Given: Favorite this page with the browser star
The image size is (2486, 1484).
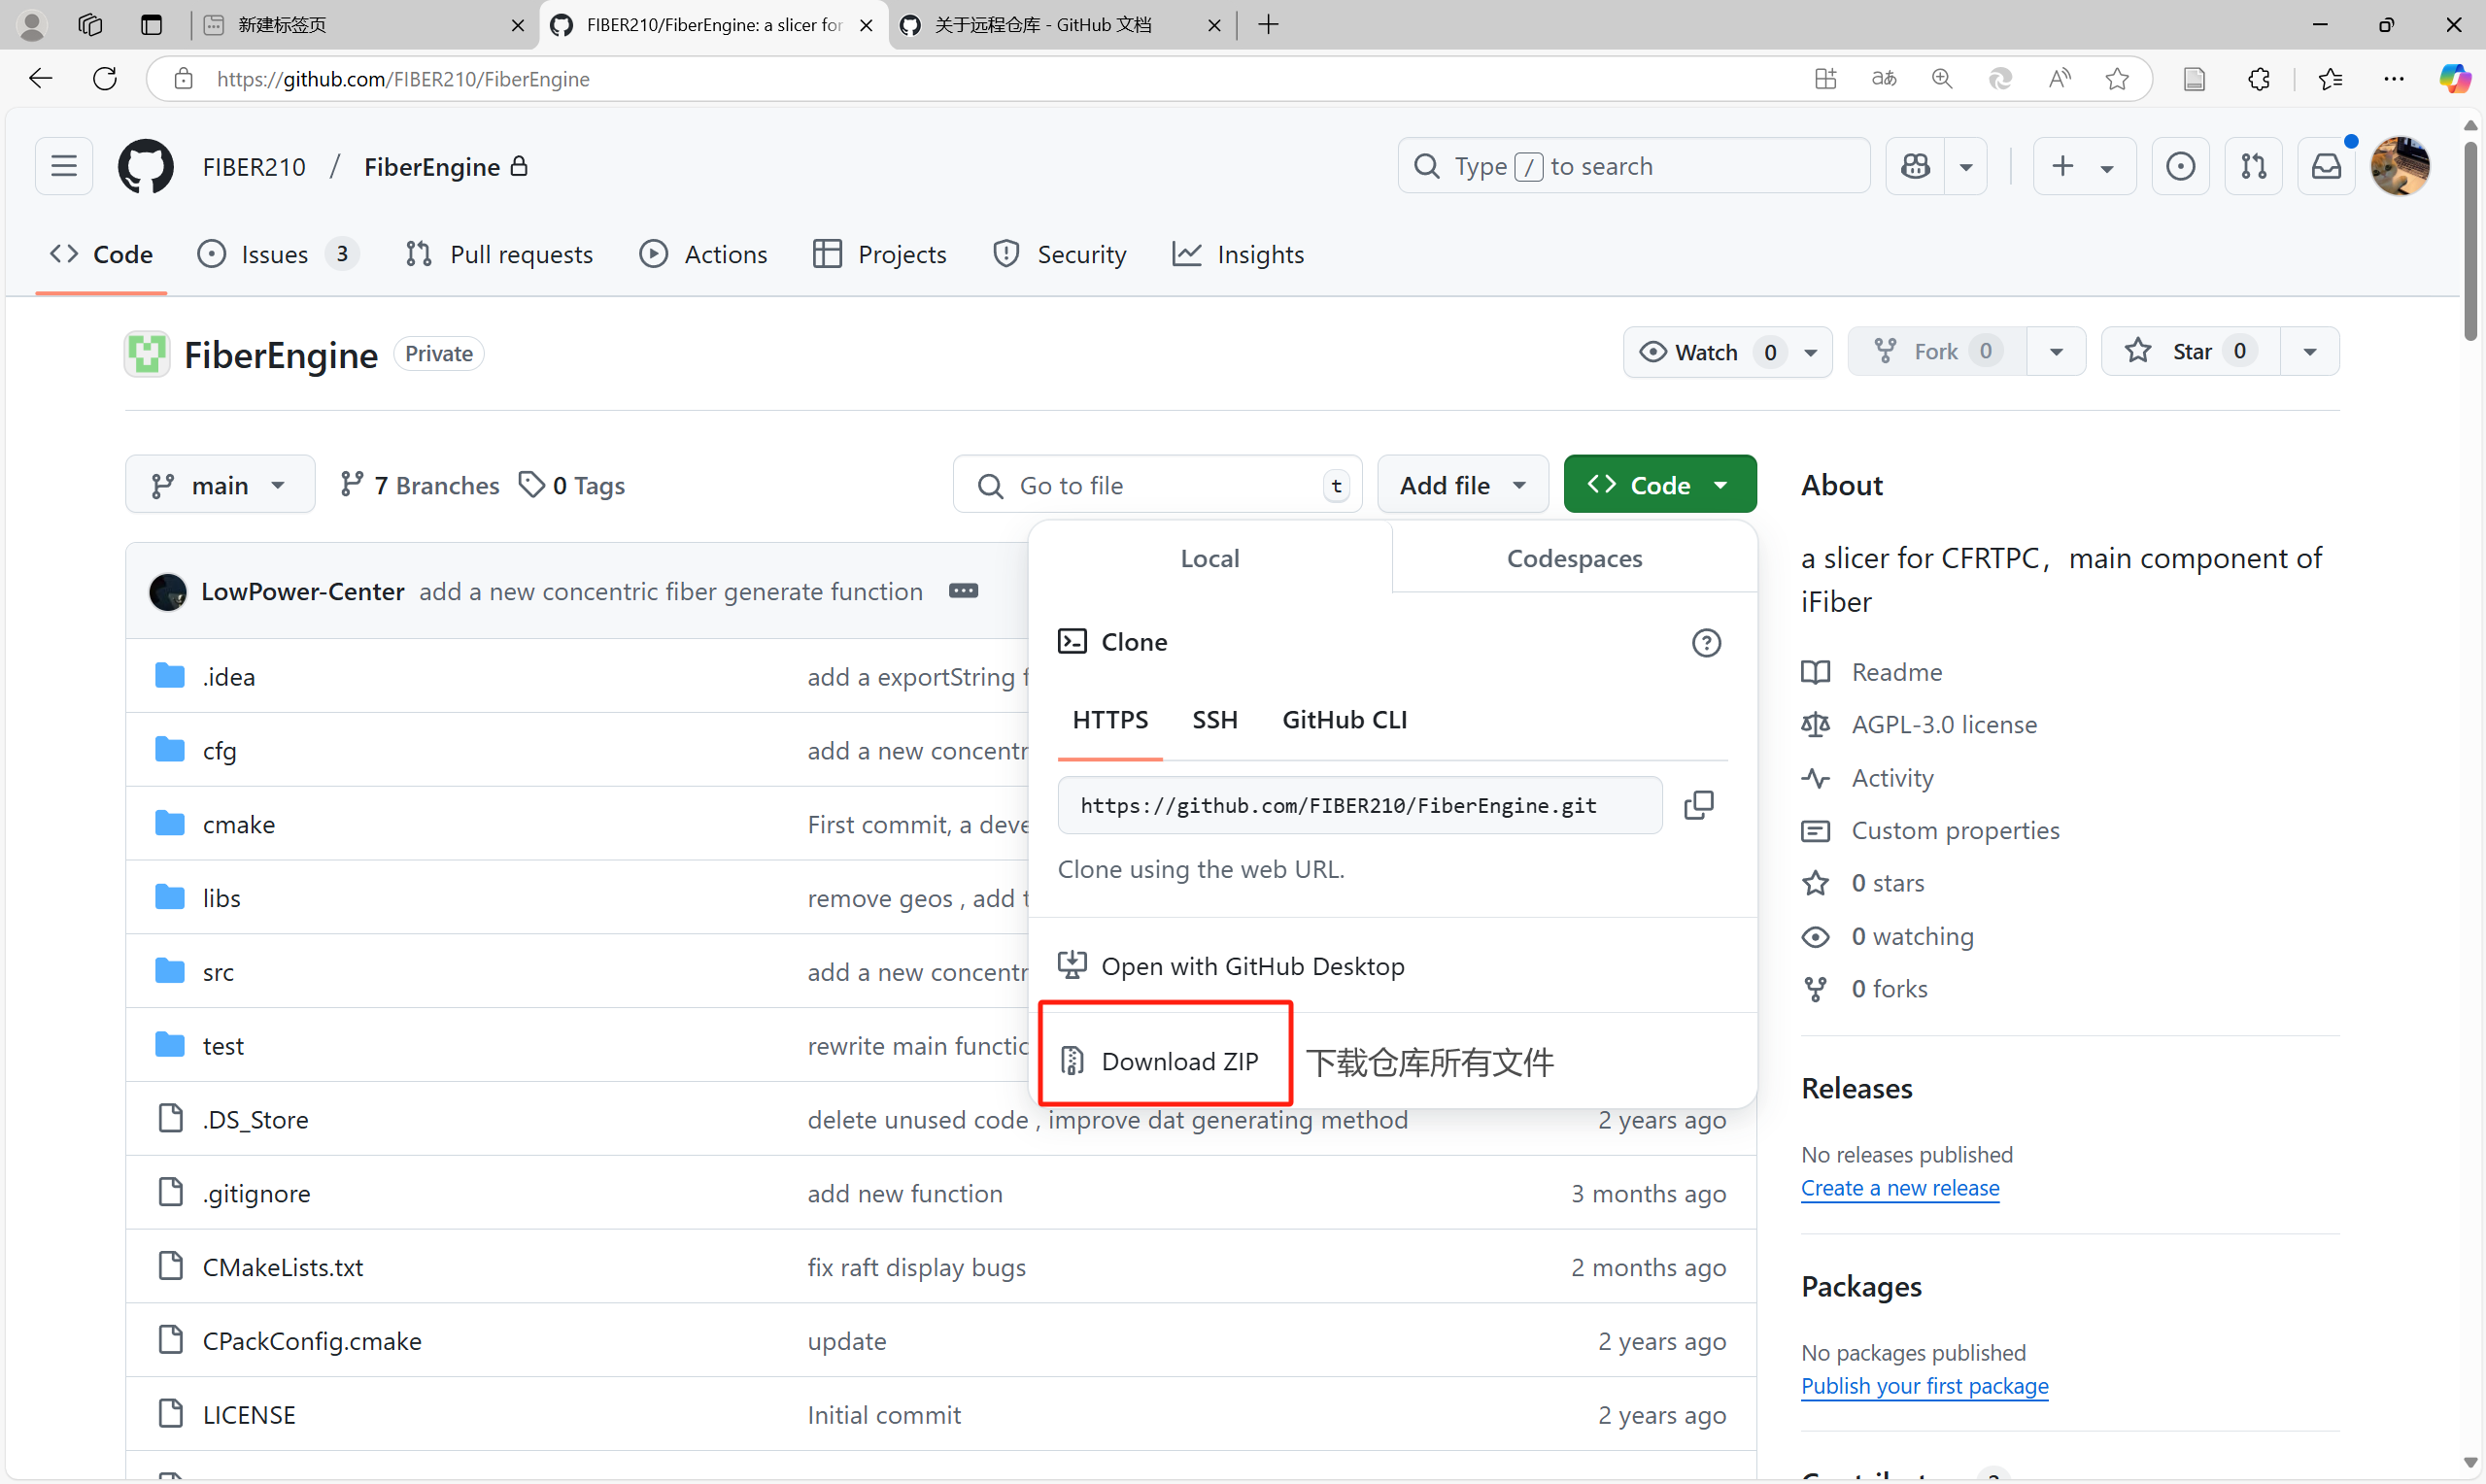Looking at the screenshot, I should coord(2116,79).
